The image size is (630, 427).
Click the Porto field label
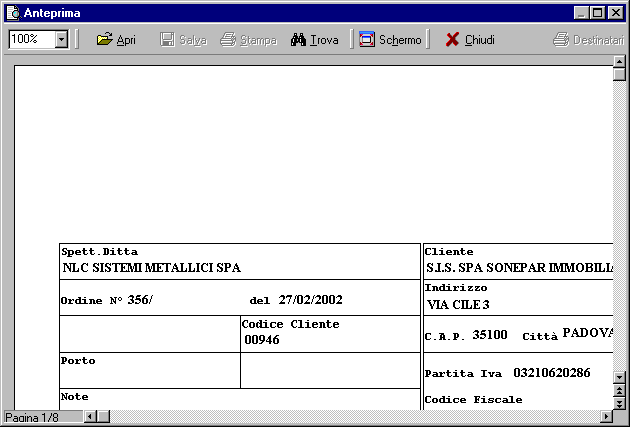[78, 360]
